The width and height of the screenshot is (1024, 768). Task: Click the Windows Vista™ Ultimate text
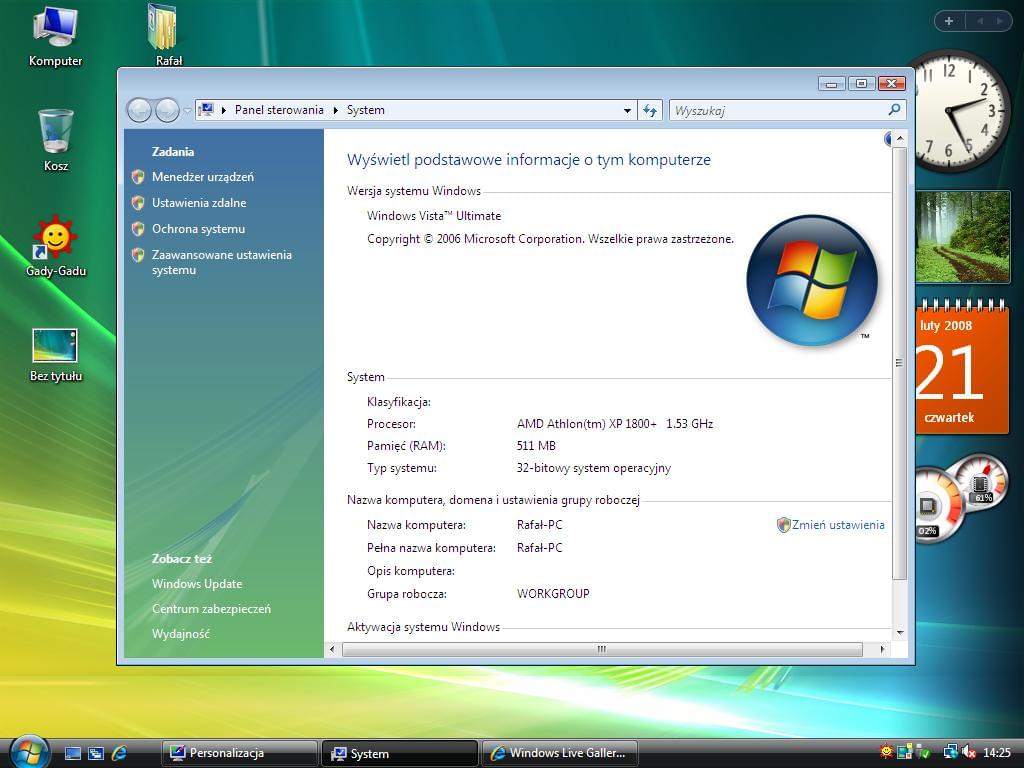[x=434, y=216]
